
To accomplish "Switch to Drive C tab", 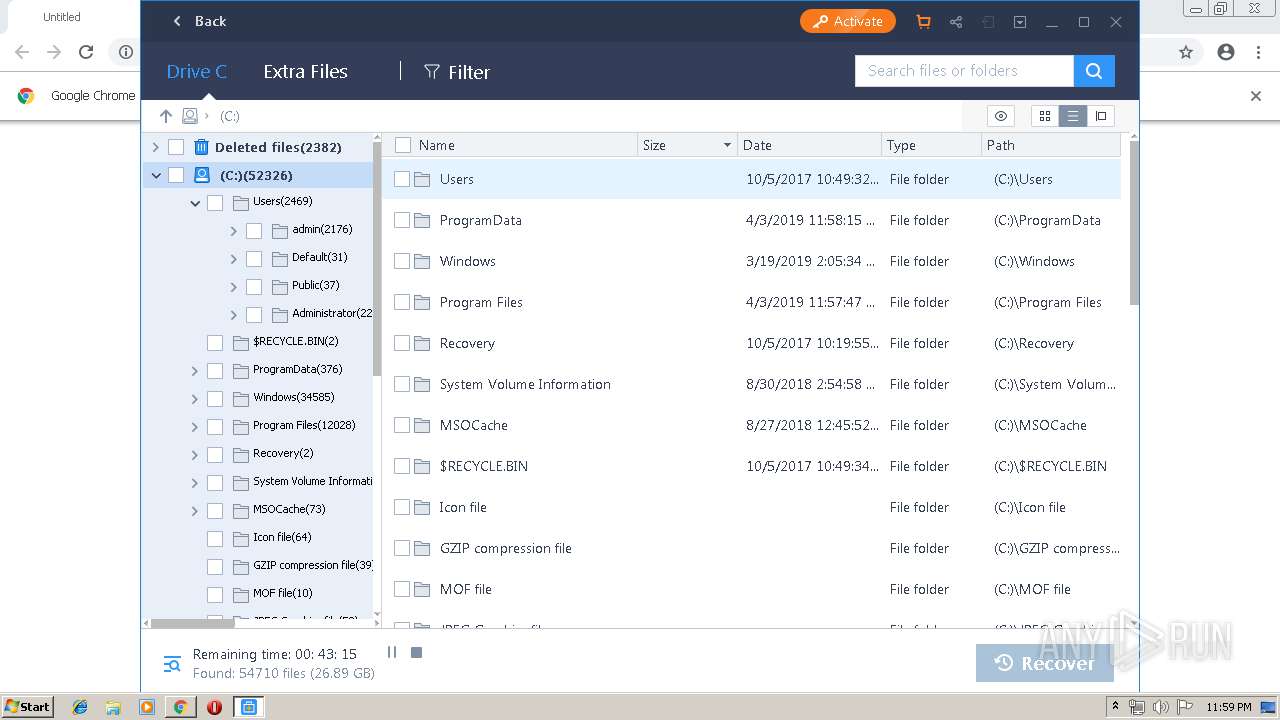I will coord(197,72).
